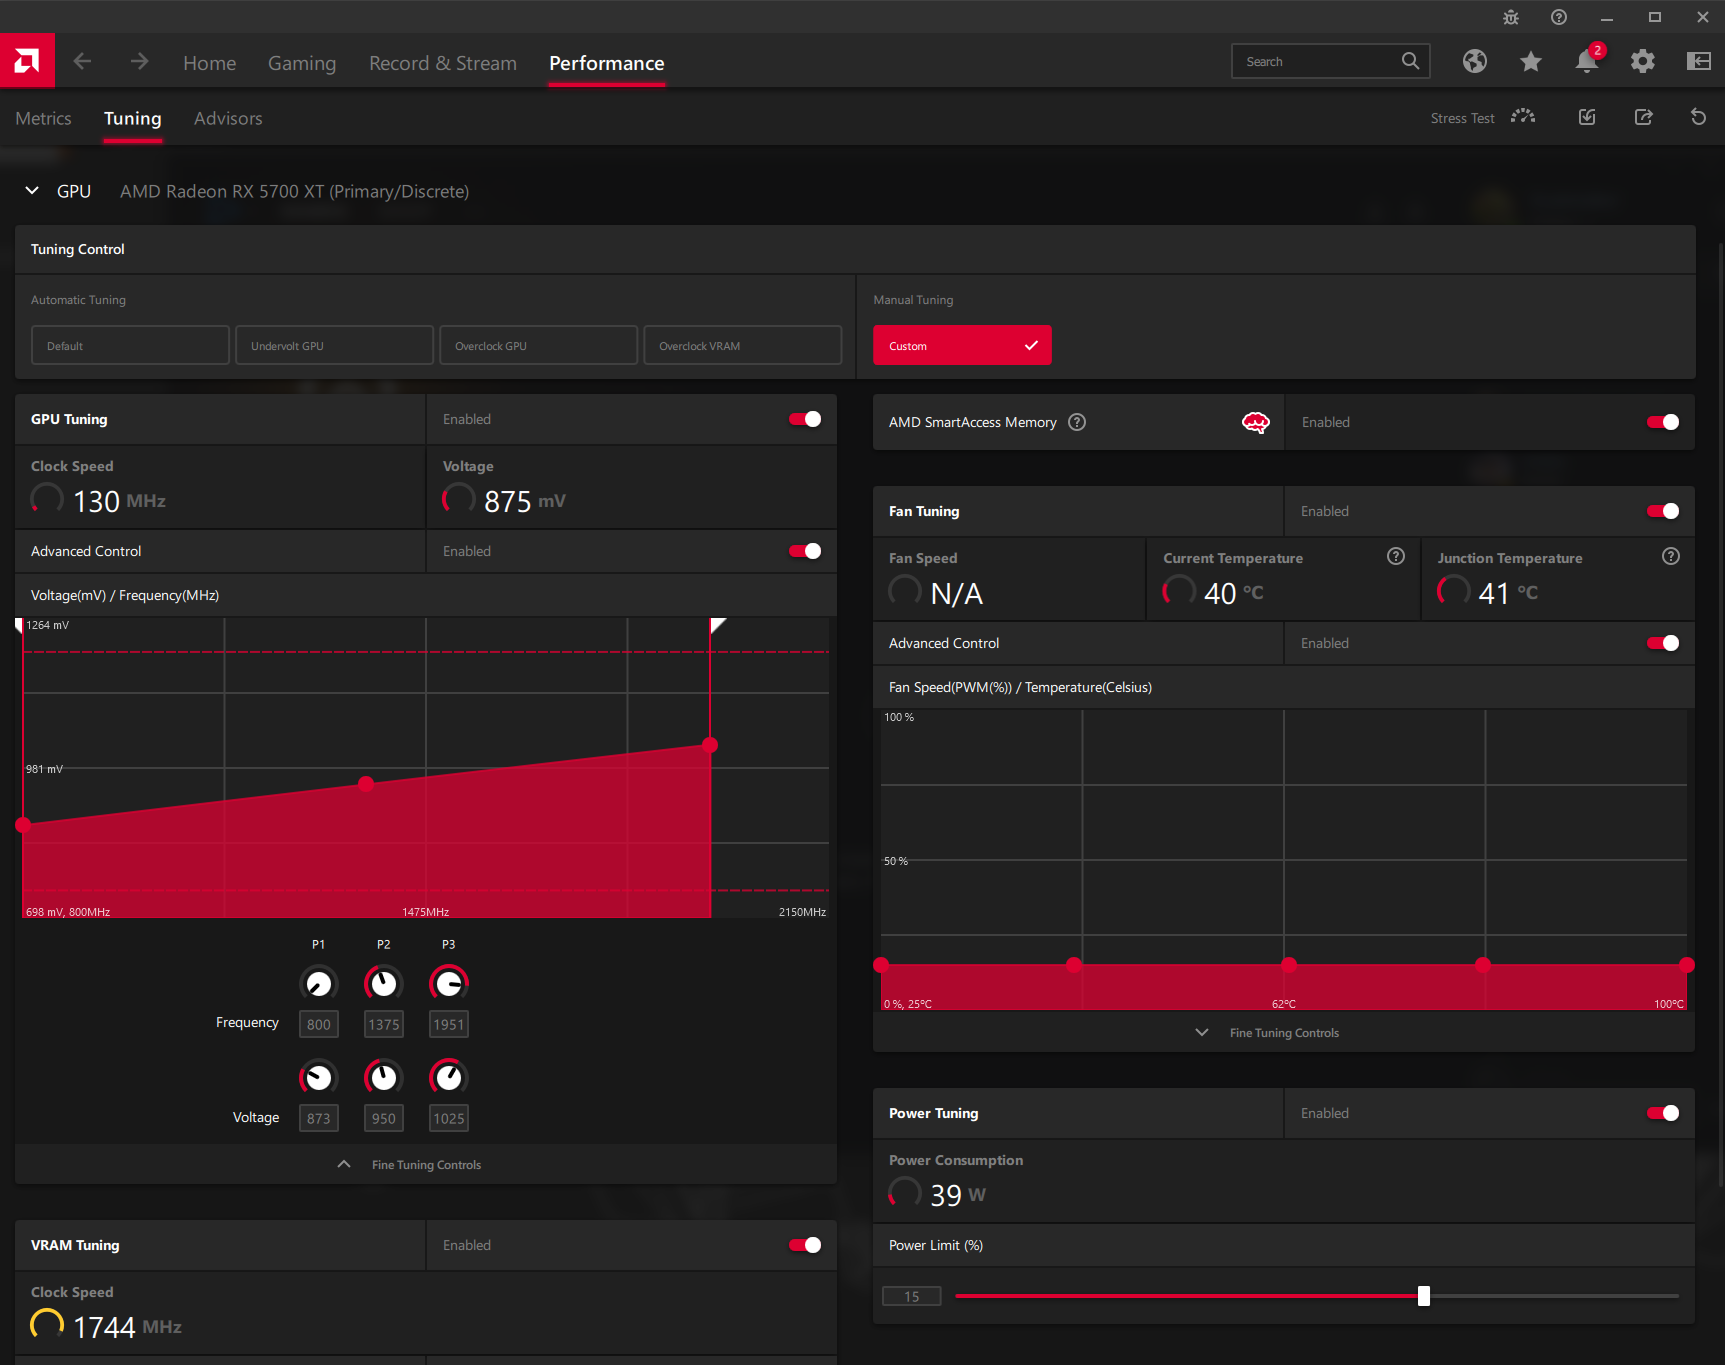Click the Tuning subtab
Viewport: 1725px width, 1365px height.
(133, 118)
